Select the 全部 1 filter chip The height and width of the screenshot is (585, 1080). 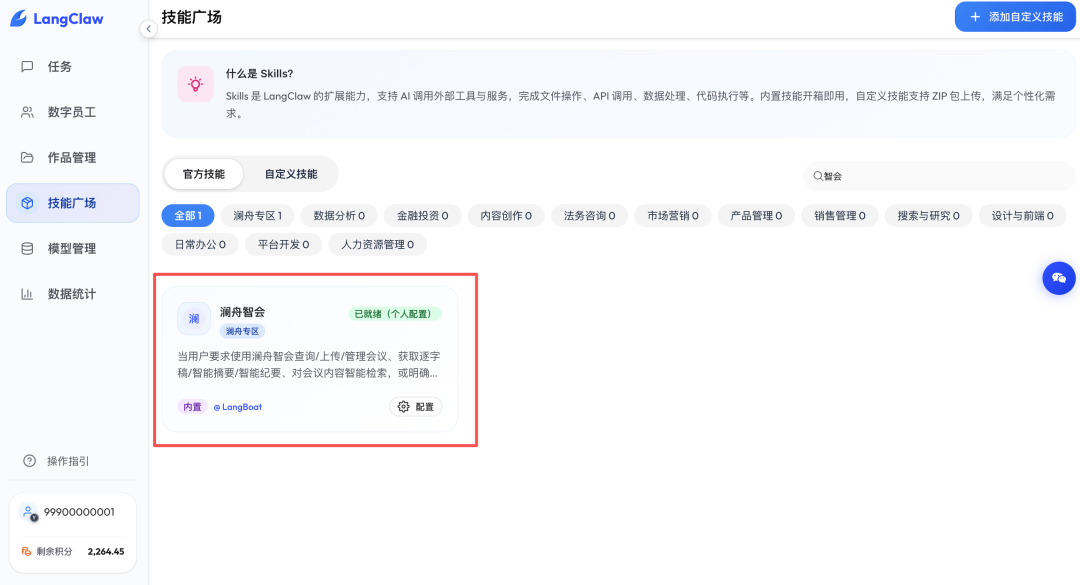pos(188,216)
